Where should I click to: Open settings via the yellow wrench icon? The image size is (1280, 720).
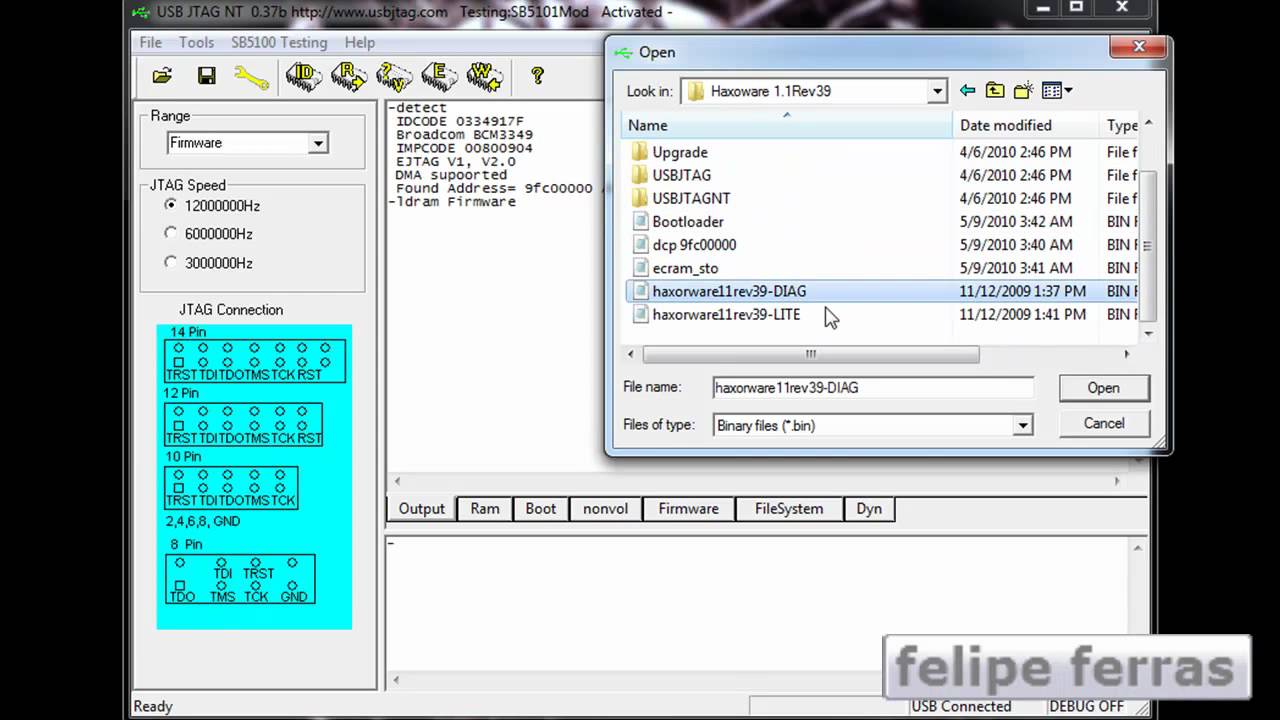(x=251, y=77)
